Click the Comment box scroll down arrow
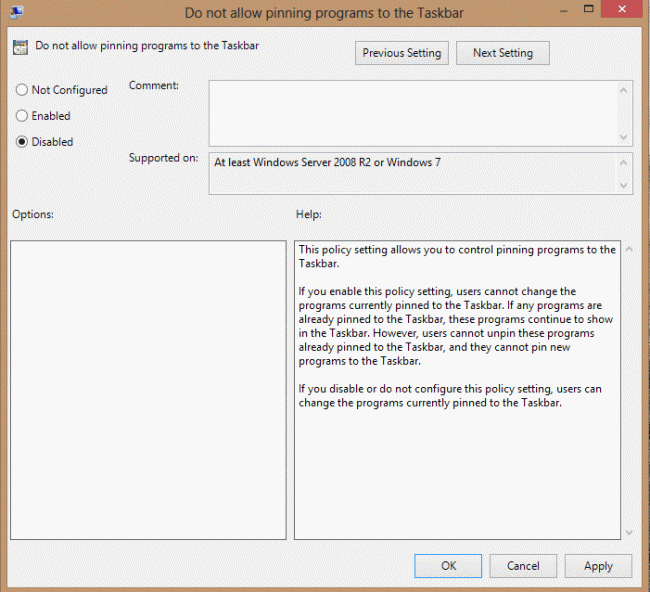Viewport: 650px width, 592px height. [x=623, y=137]
